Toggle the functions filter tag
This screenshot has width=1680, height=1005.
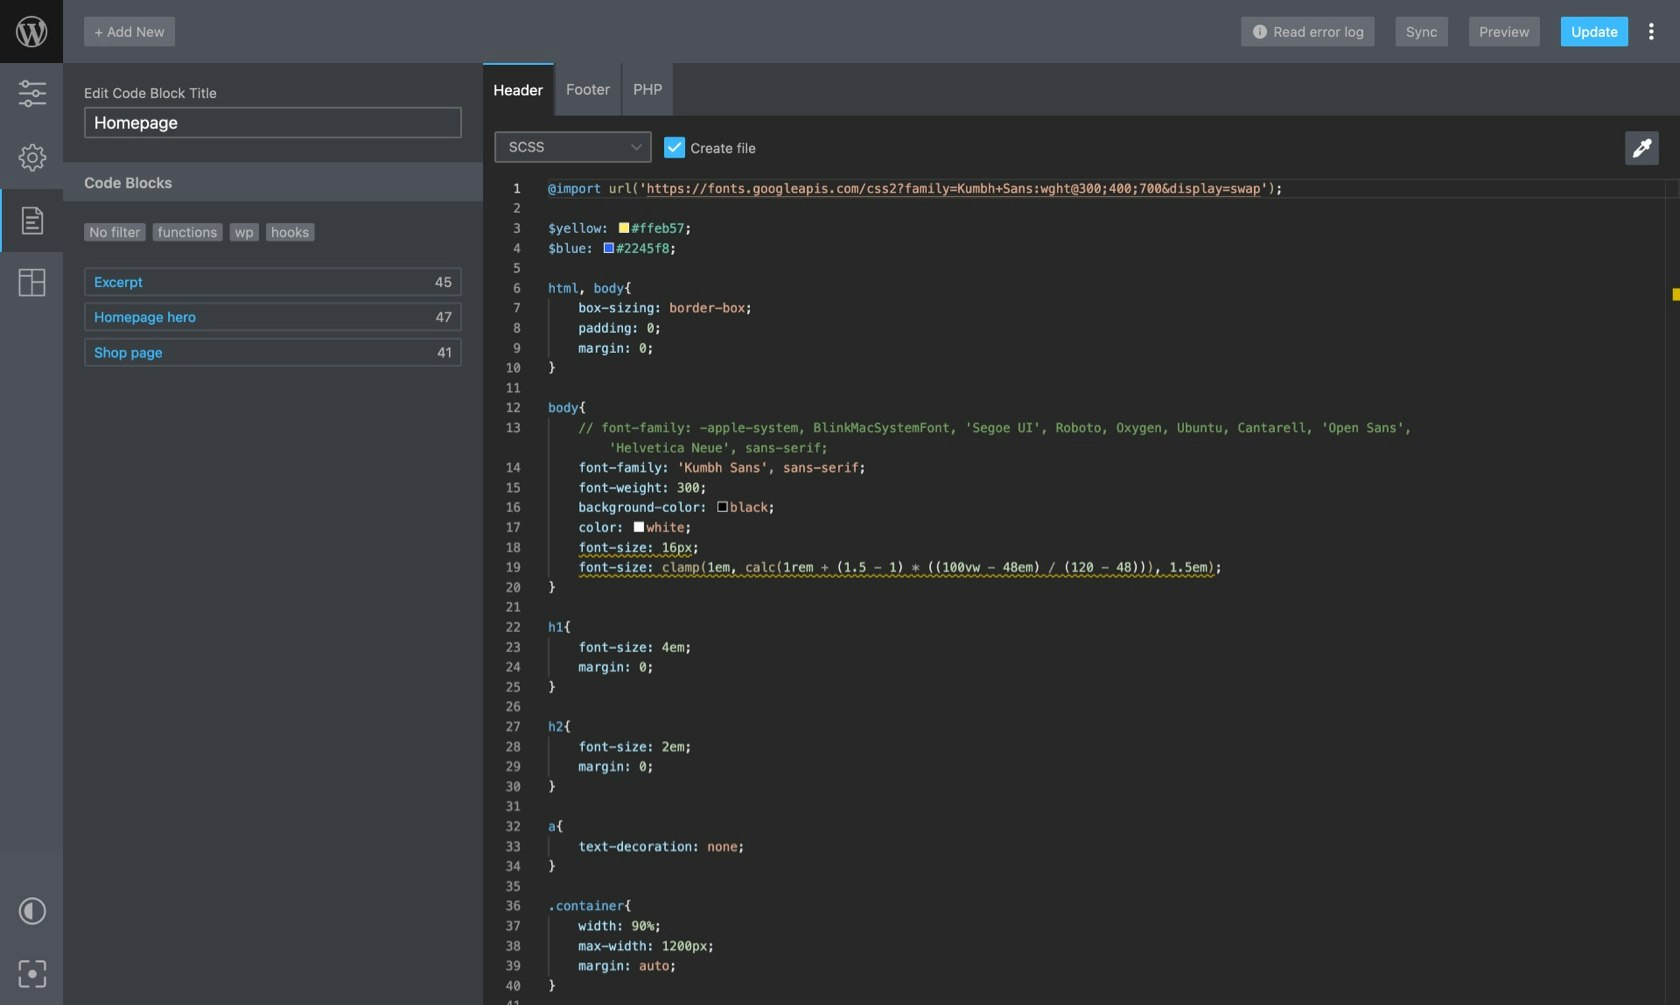pyautogui.click(x=187, y=232)
